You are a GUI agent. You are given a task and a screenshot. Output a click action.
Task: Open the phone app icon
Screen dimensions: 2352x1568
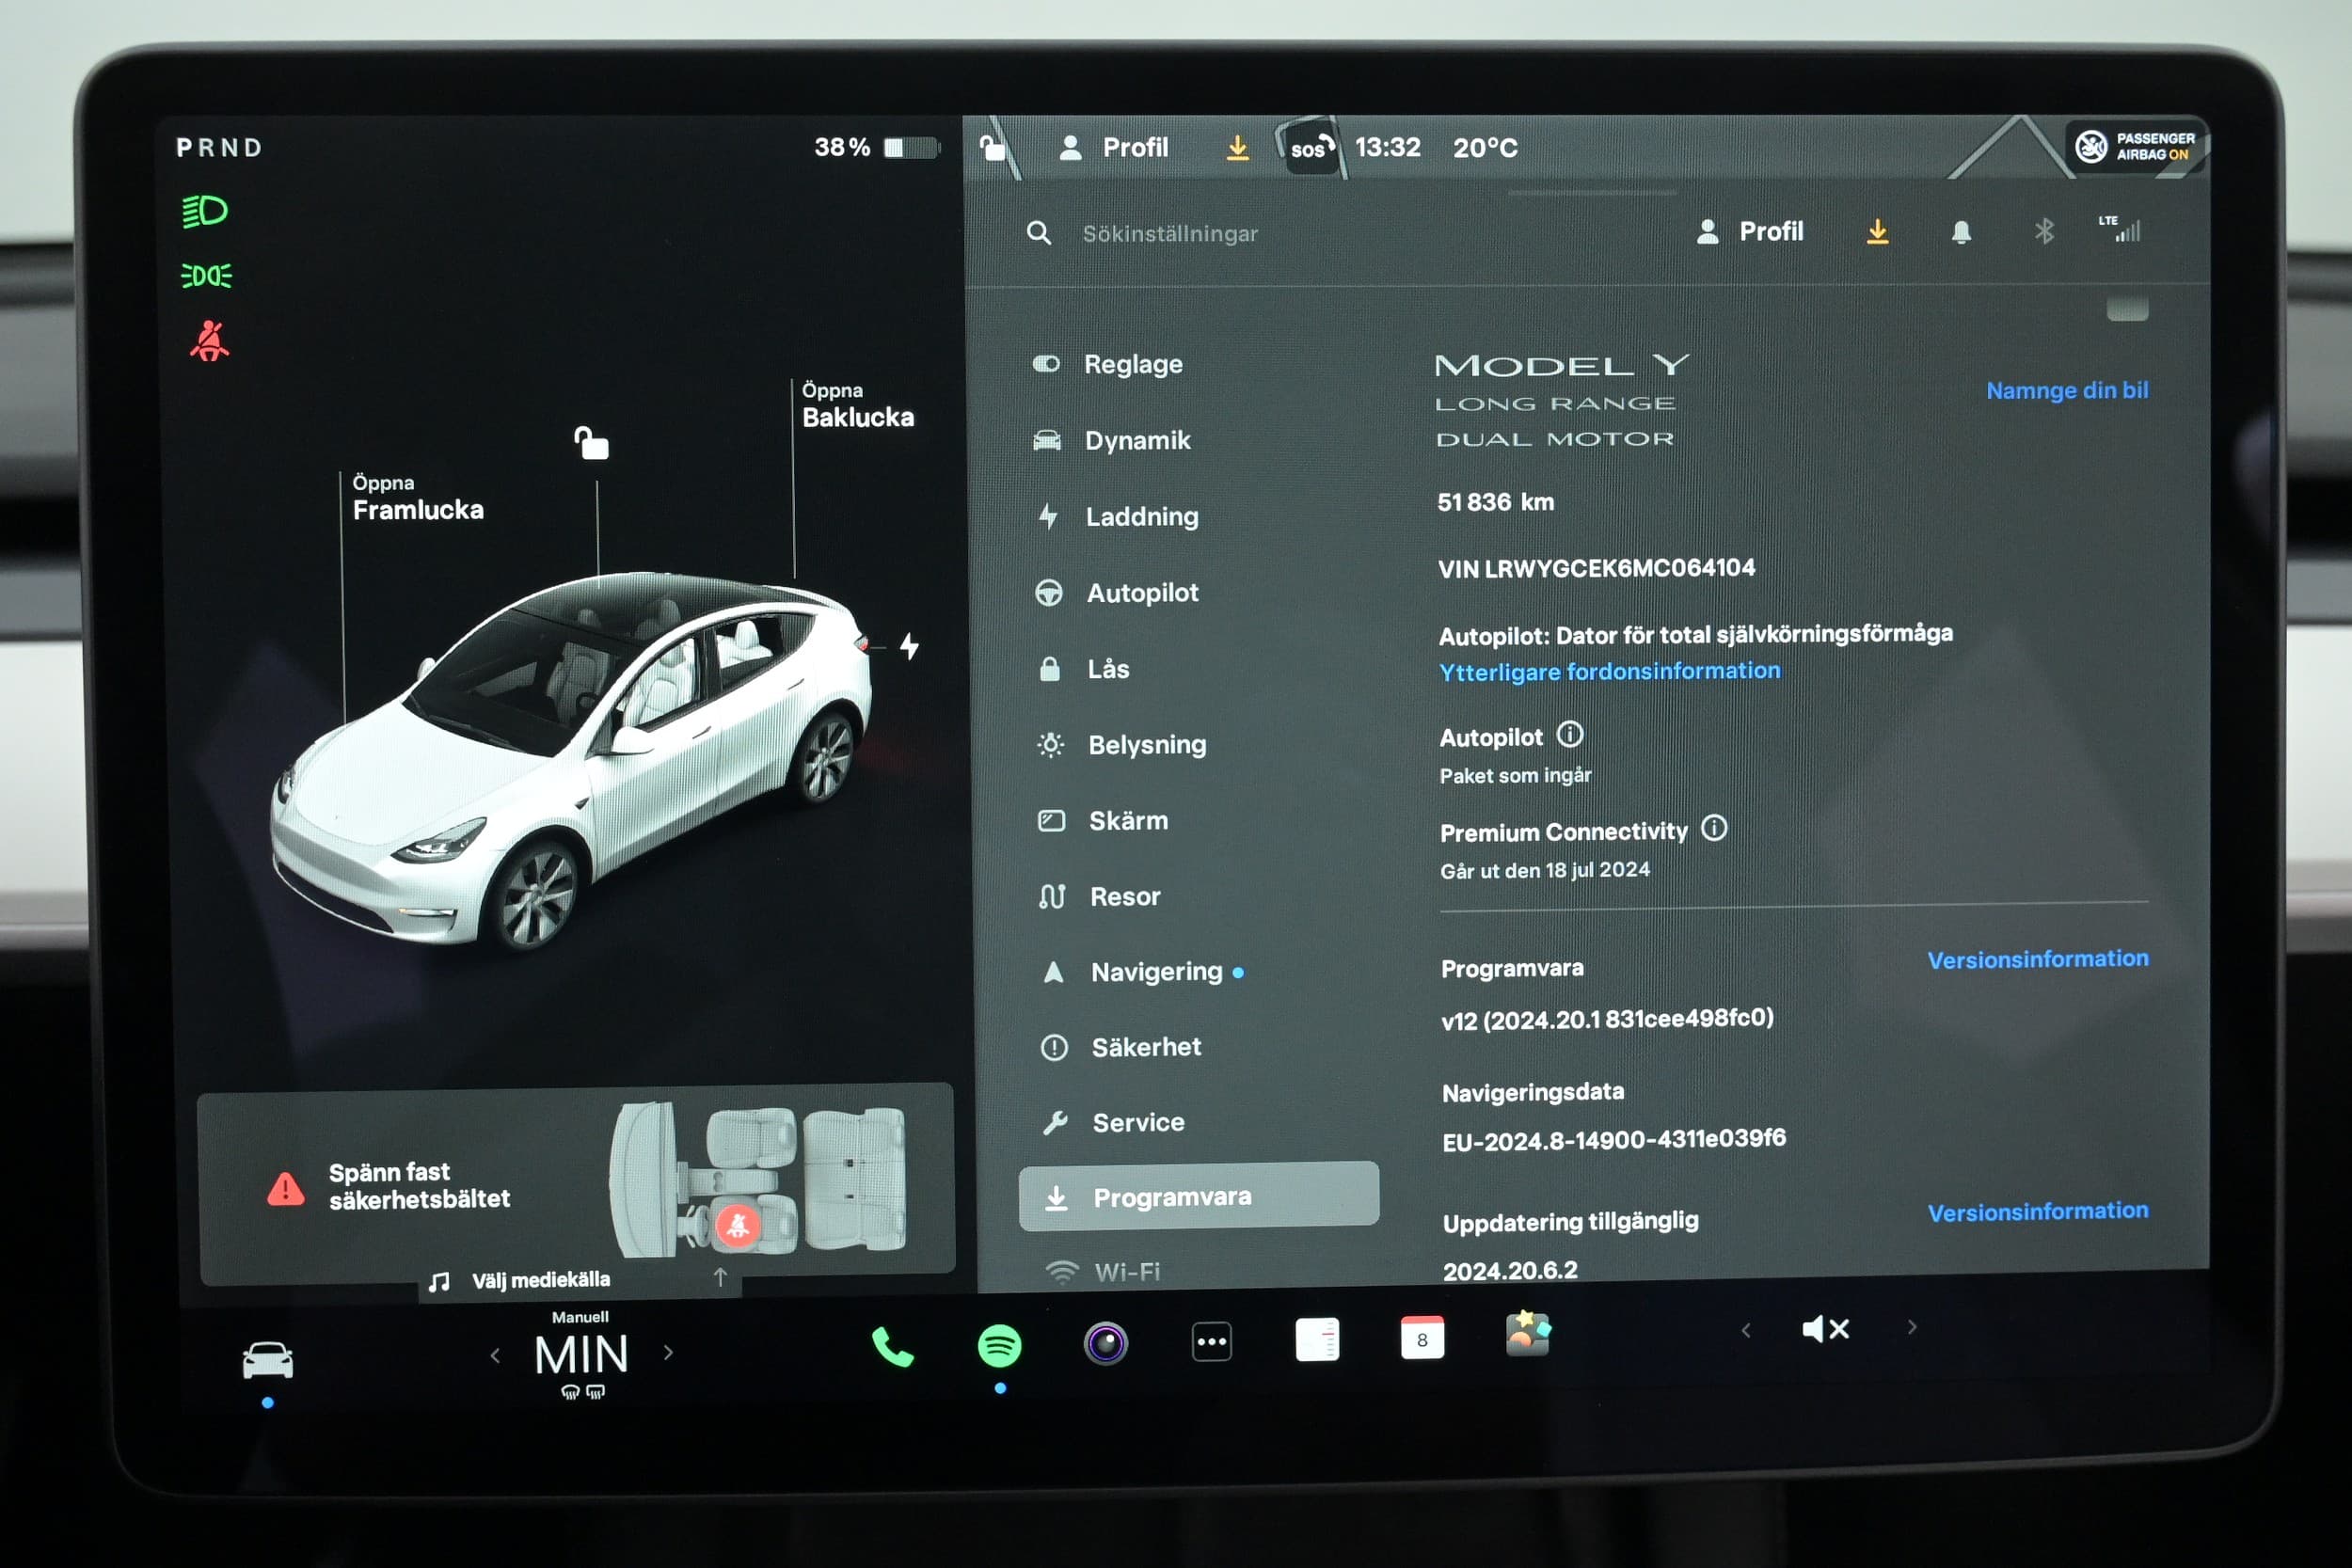click(x=892, y=1347)
